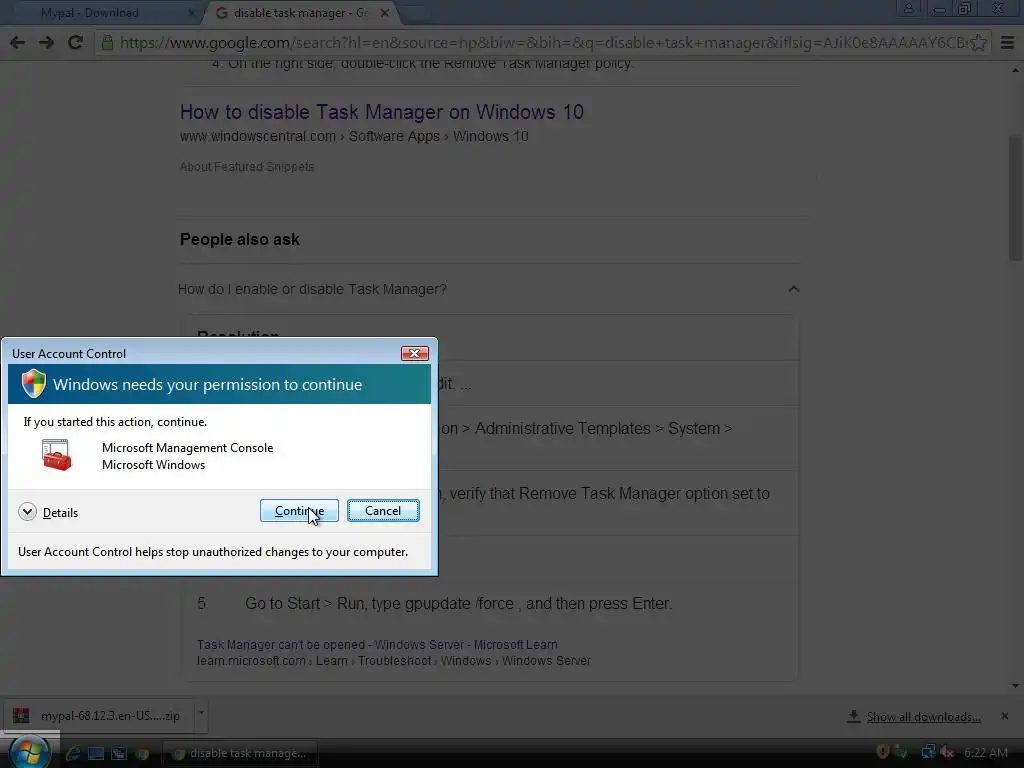Open How to disable Task Manager link
The image size is (1024, 768).
381,112
